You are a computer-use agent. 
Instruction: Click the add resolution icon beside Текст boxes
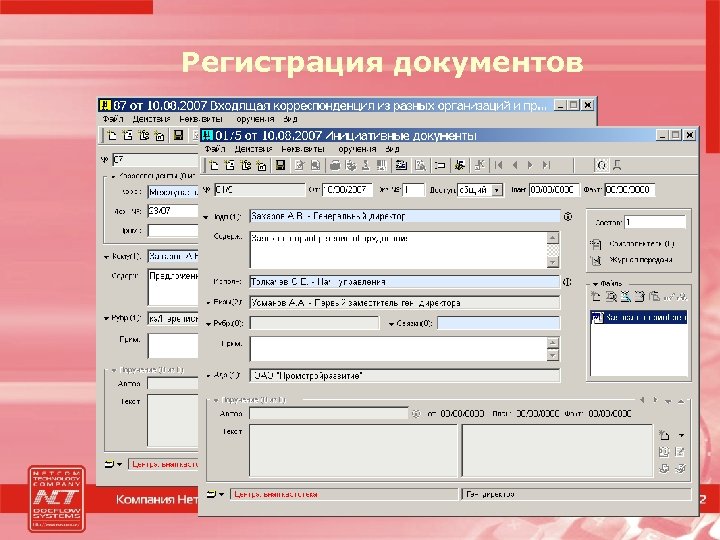[664, 435]
